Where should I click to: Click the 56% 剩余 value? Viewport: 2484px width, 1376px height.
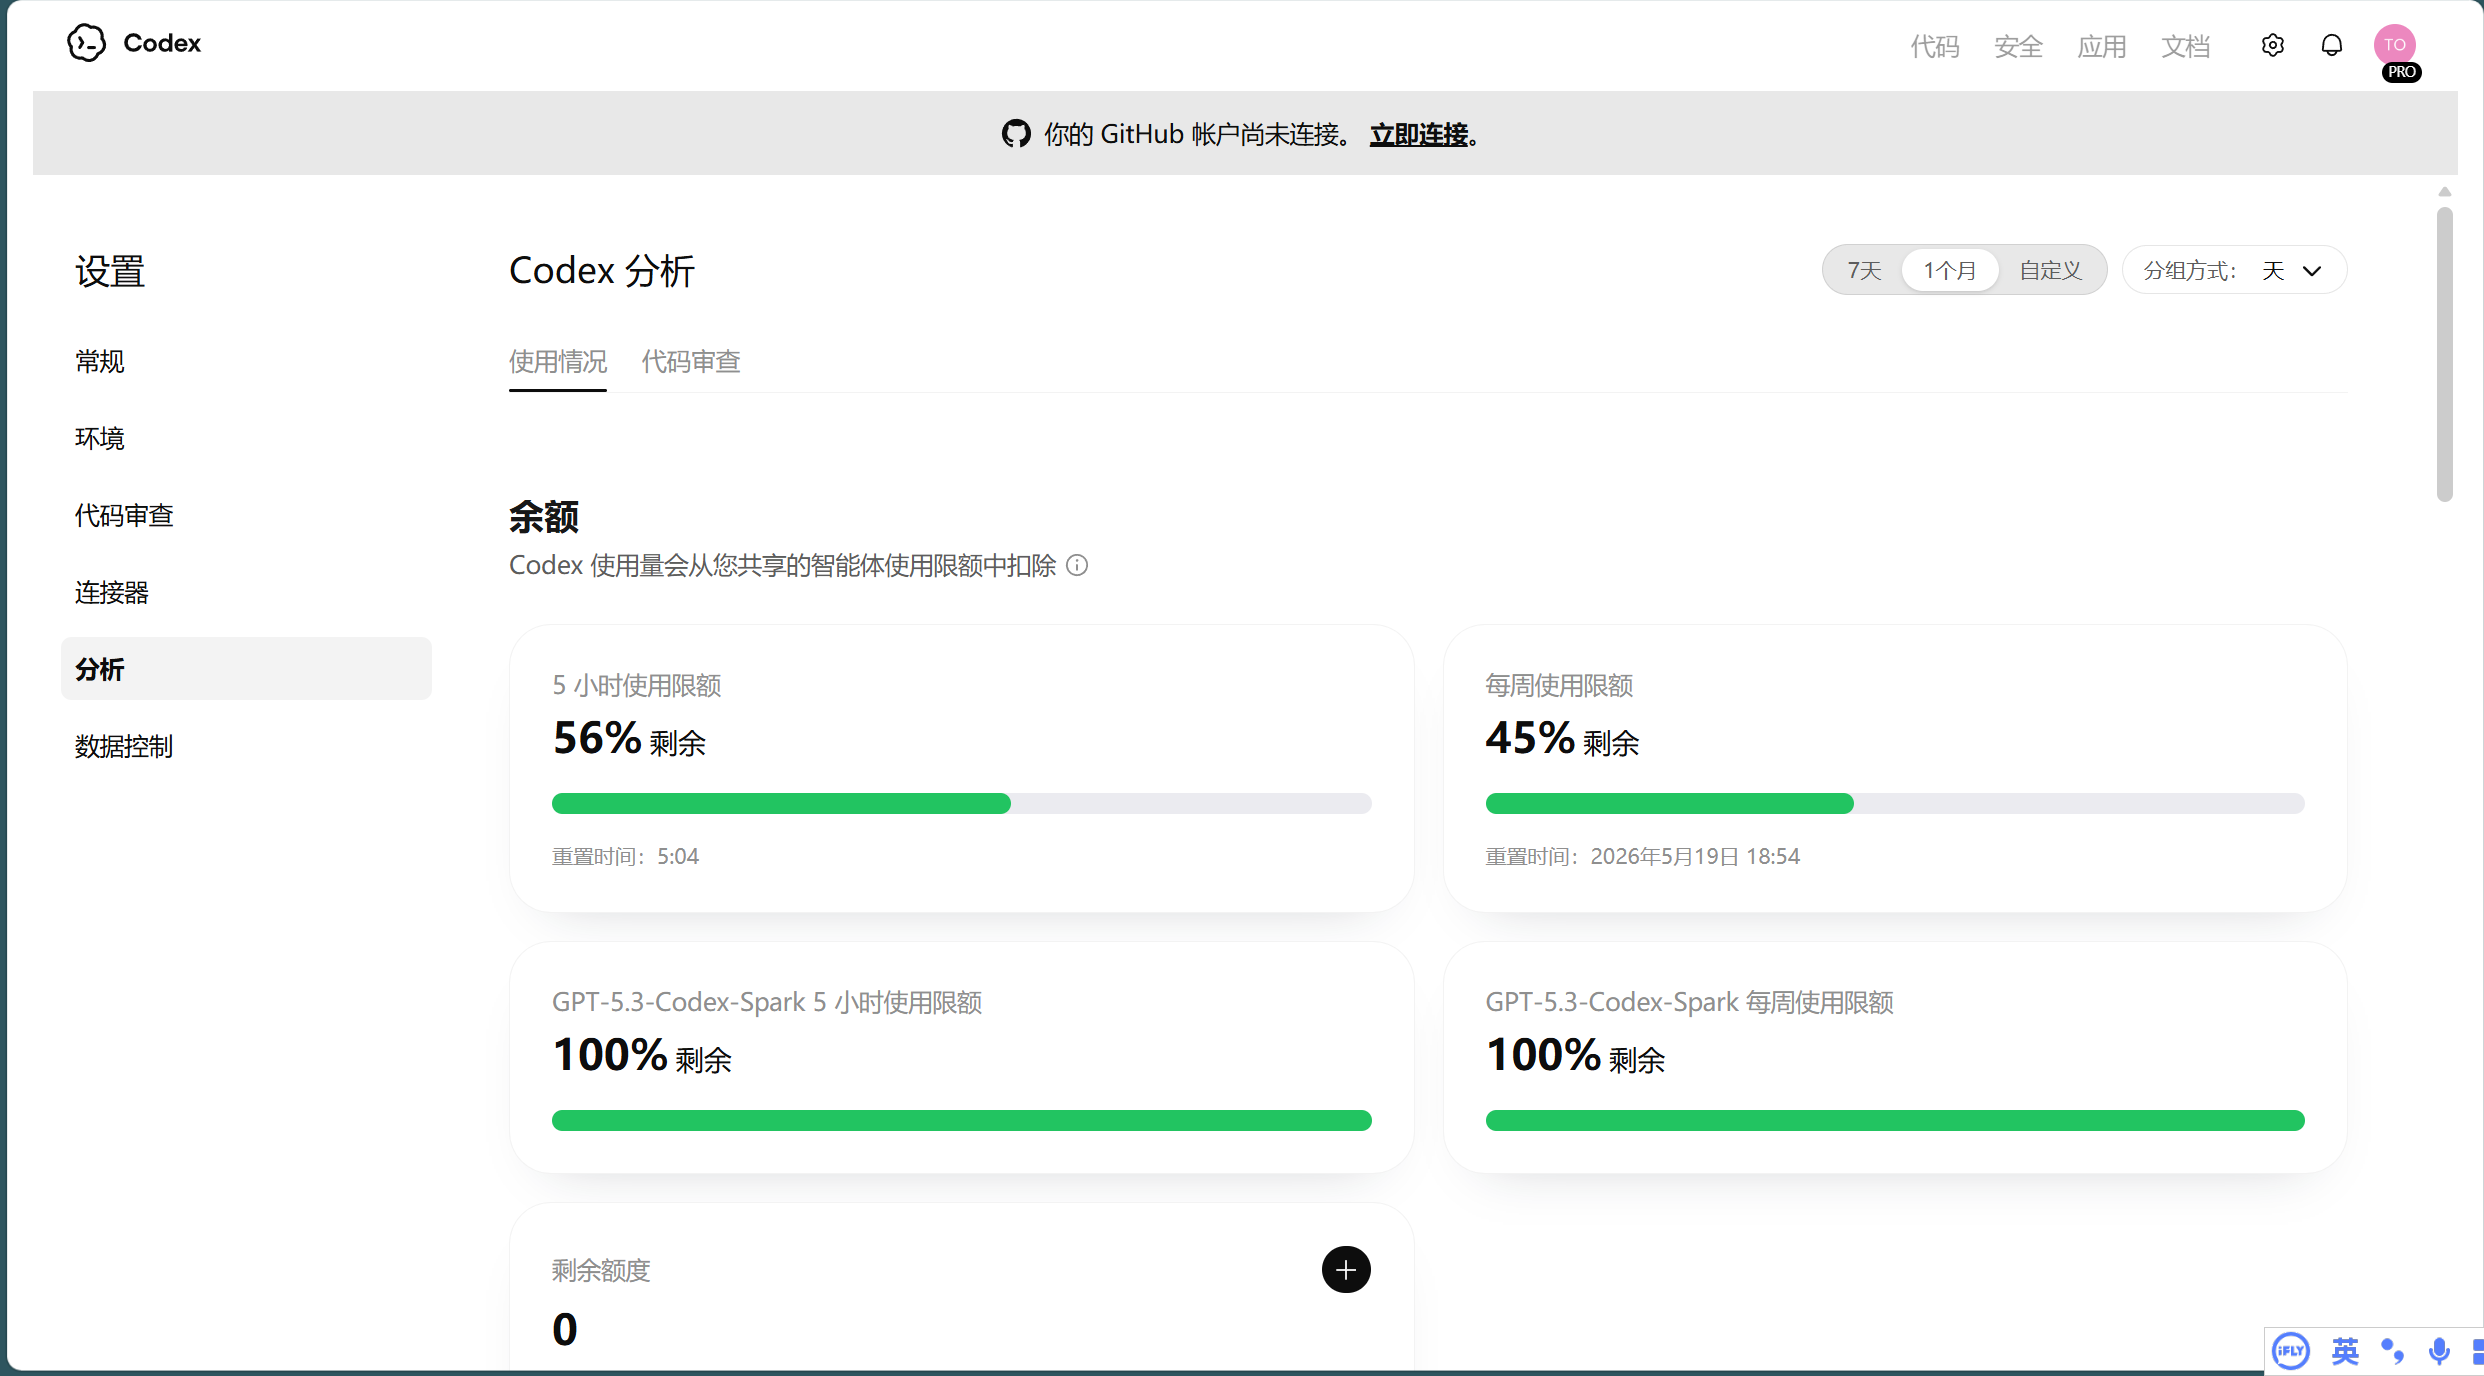(x=629, y=739)
